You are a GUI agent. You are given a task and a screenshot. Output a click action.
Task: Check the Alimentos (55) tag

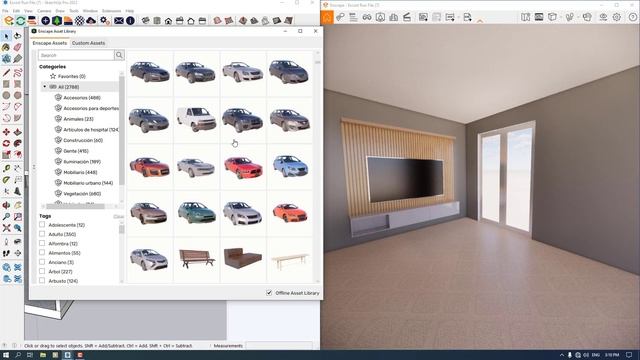[42, 253]
